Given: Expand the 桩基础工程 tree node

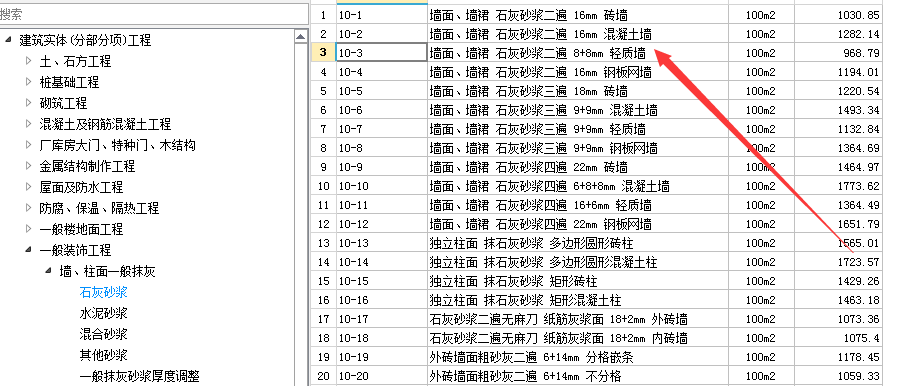Looking at the screenshot, I should [x=28, y=82].
